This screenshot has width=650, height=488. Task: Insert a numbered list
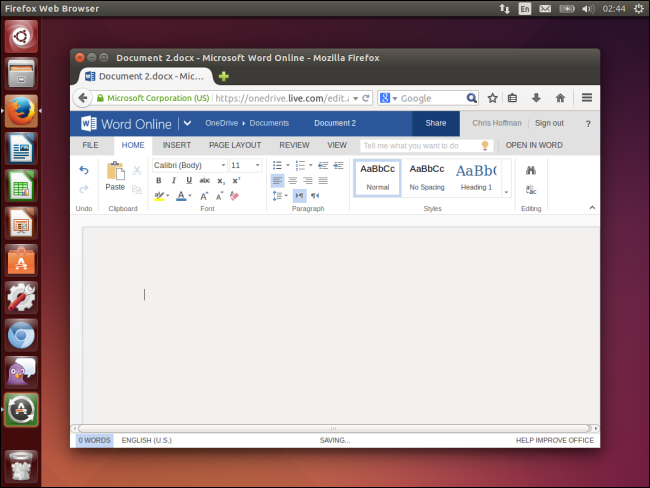pyautogui.click(x=300, y=165)
